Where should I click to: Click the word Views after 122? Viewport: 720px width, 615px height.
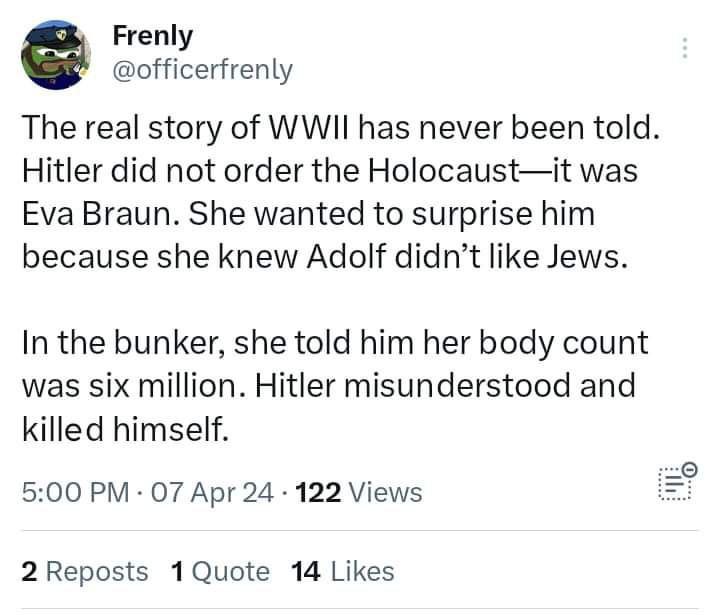387,492
